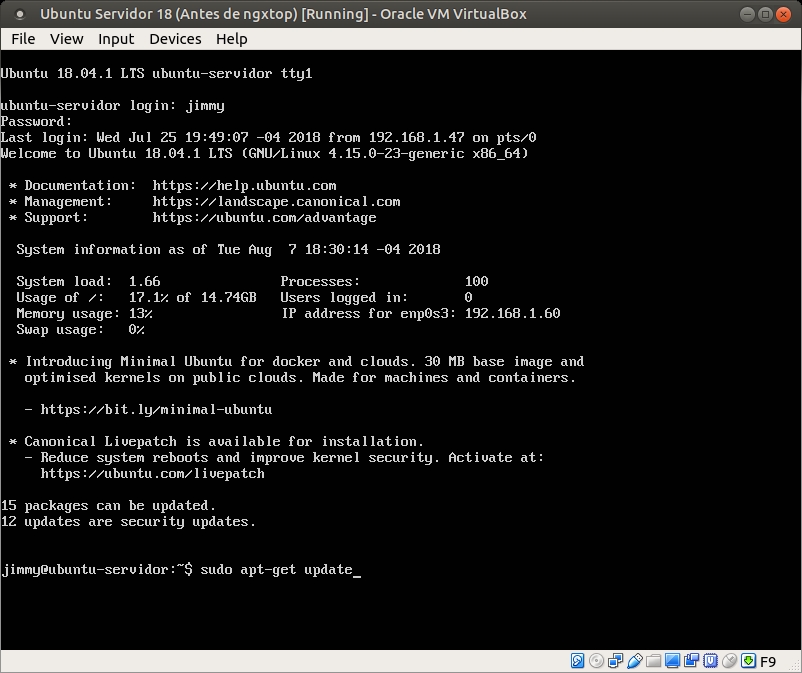Click the USB devices icon

(x=634, y=661)
